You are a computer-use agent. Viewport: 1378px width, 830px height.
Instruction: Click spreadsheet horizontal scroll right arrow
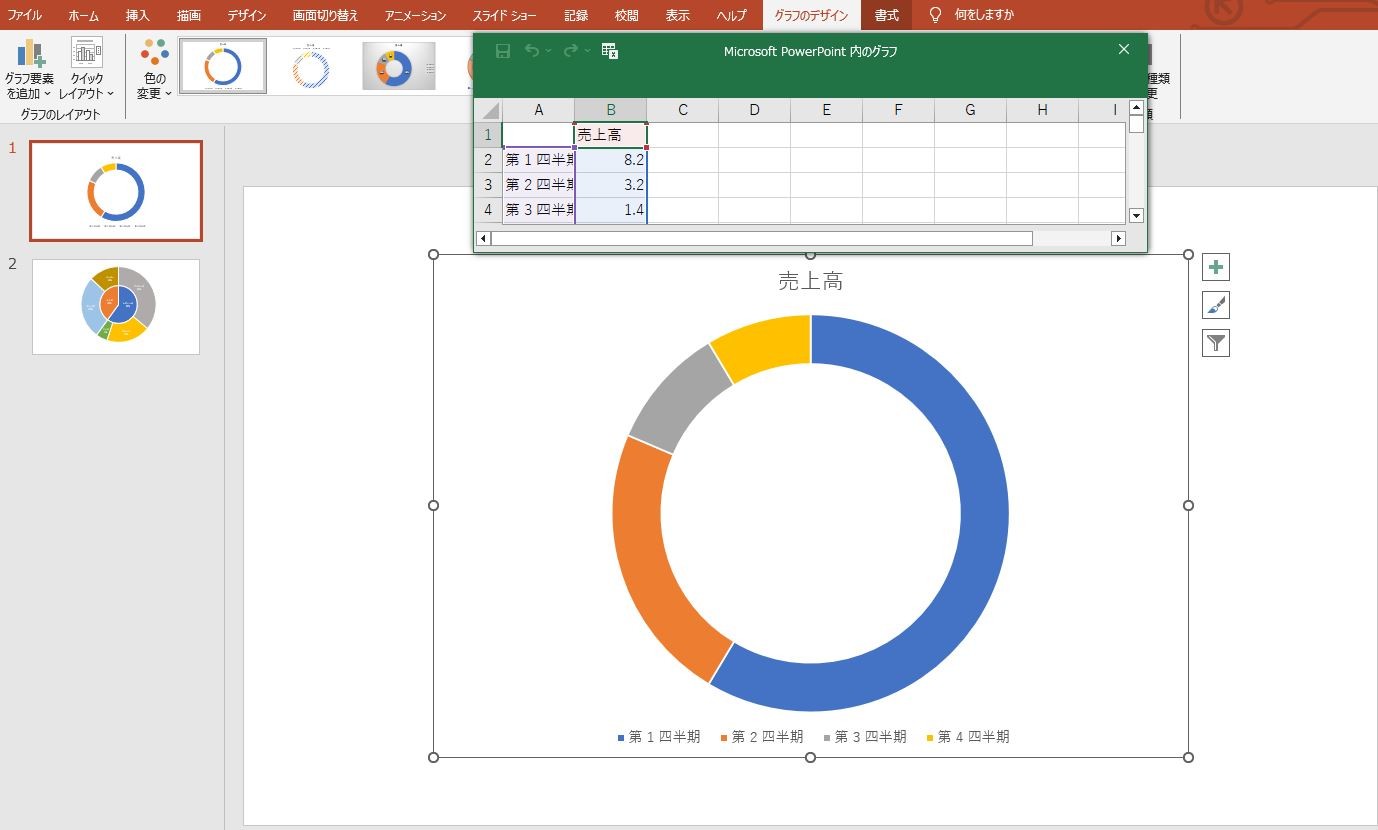pyautogui.click(x=1118, y=238)
